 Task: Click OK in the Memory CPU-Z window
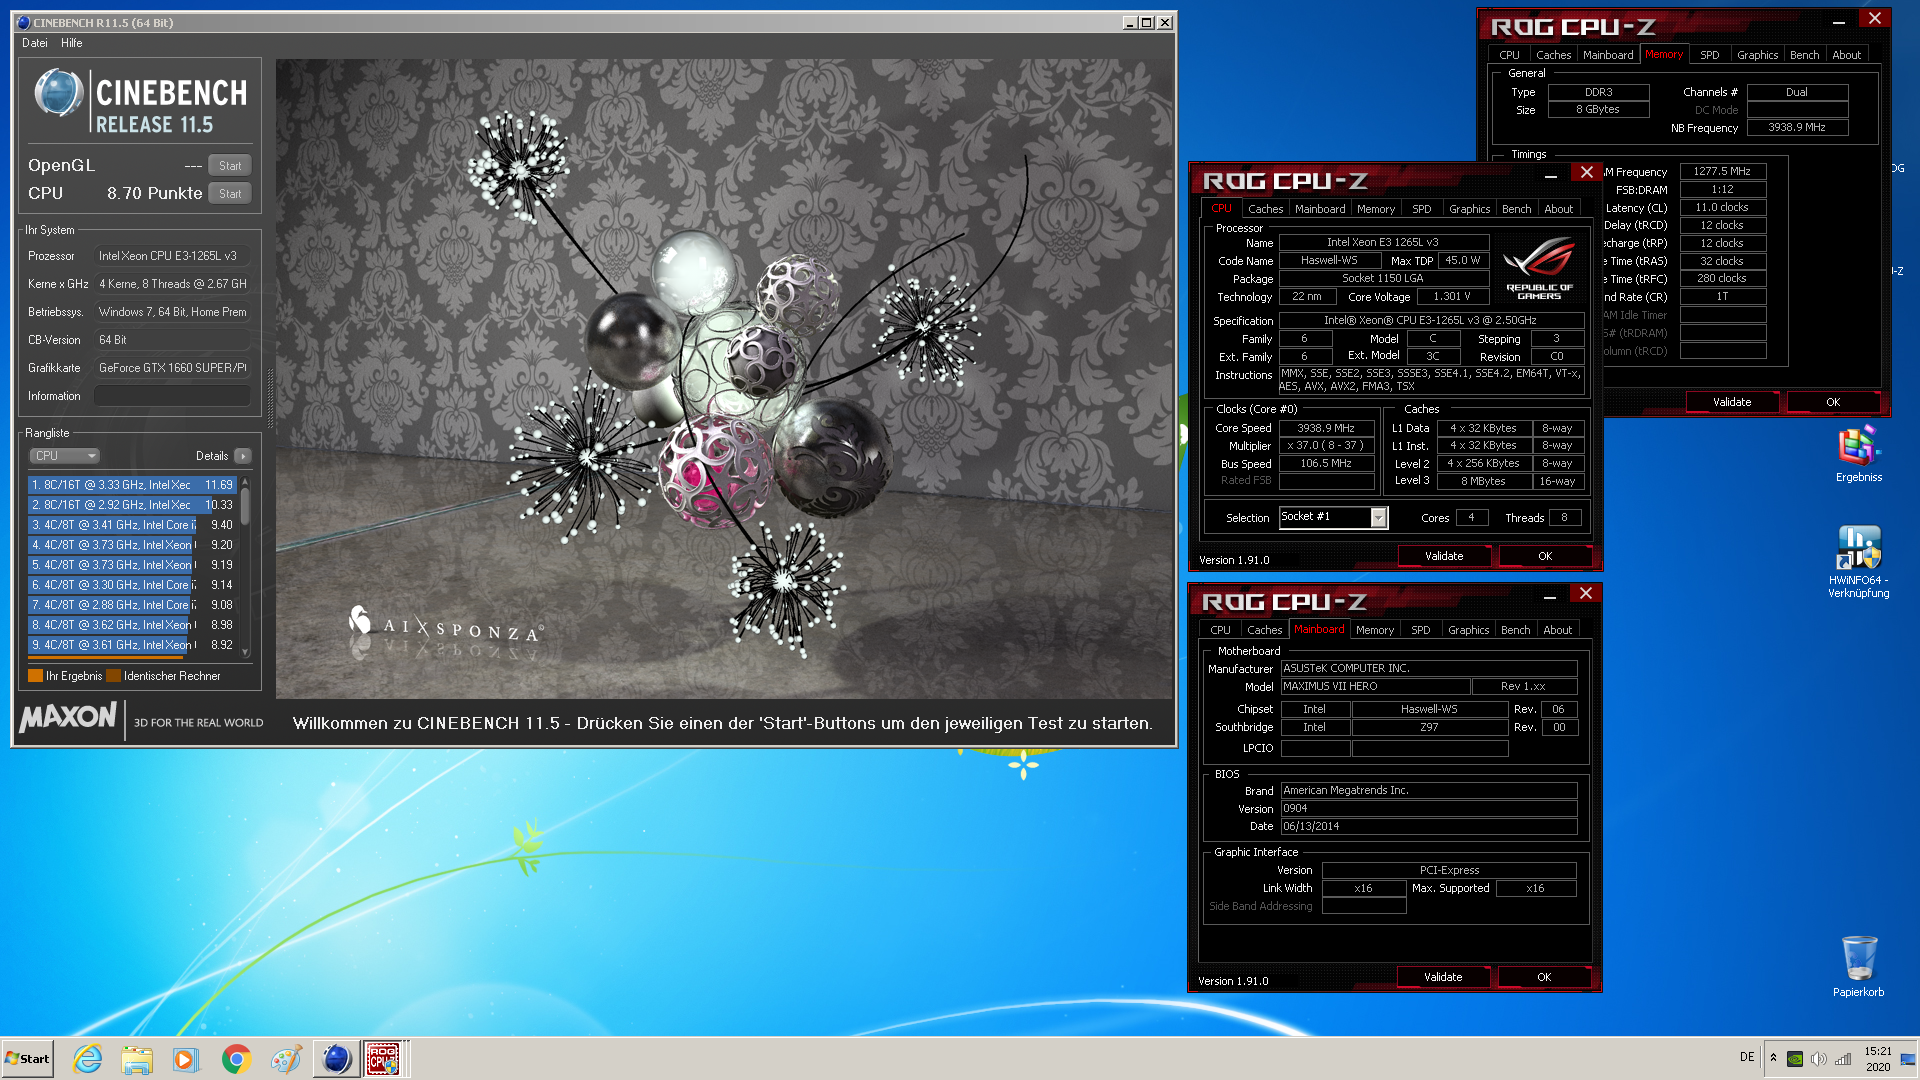coord(1833,402)
